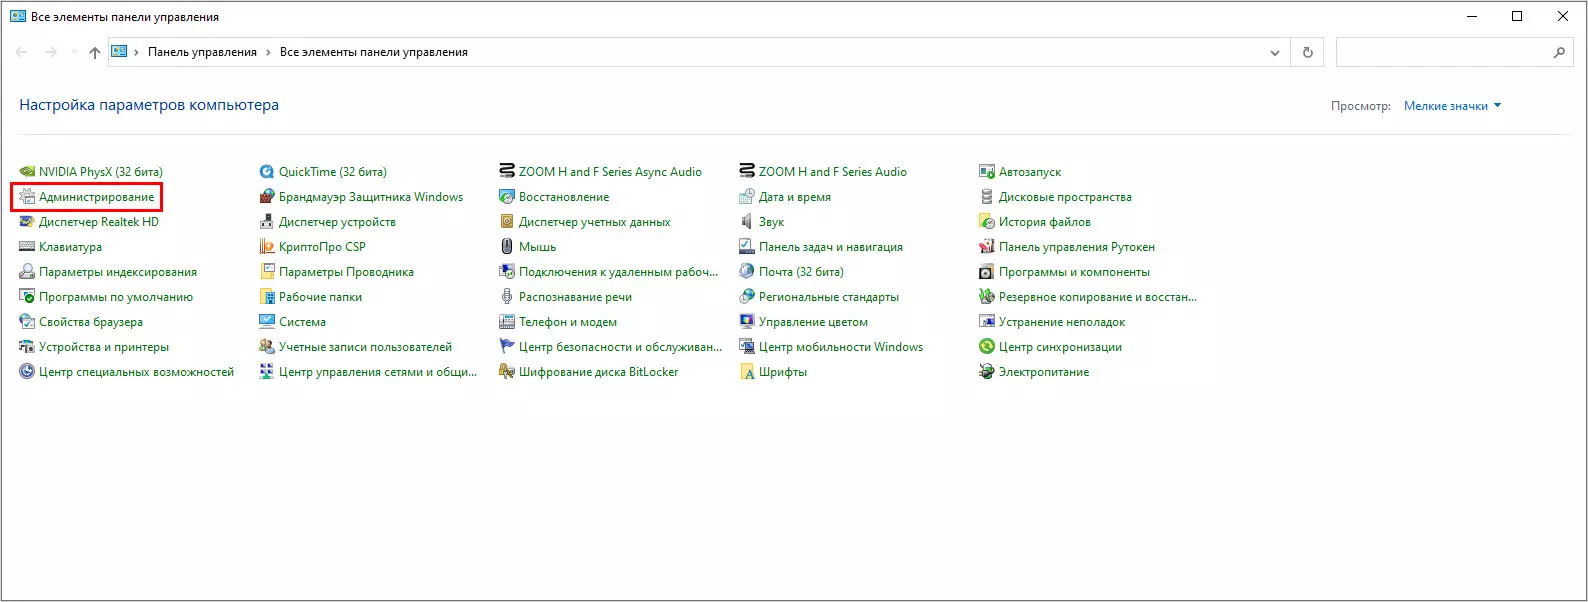Click the Refresh button beside address bar
This screenshot has height=602, width=1588.
tap(1307, 53)
